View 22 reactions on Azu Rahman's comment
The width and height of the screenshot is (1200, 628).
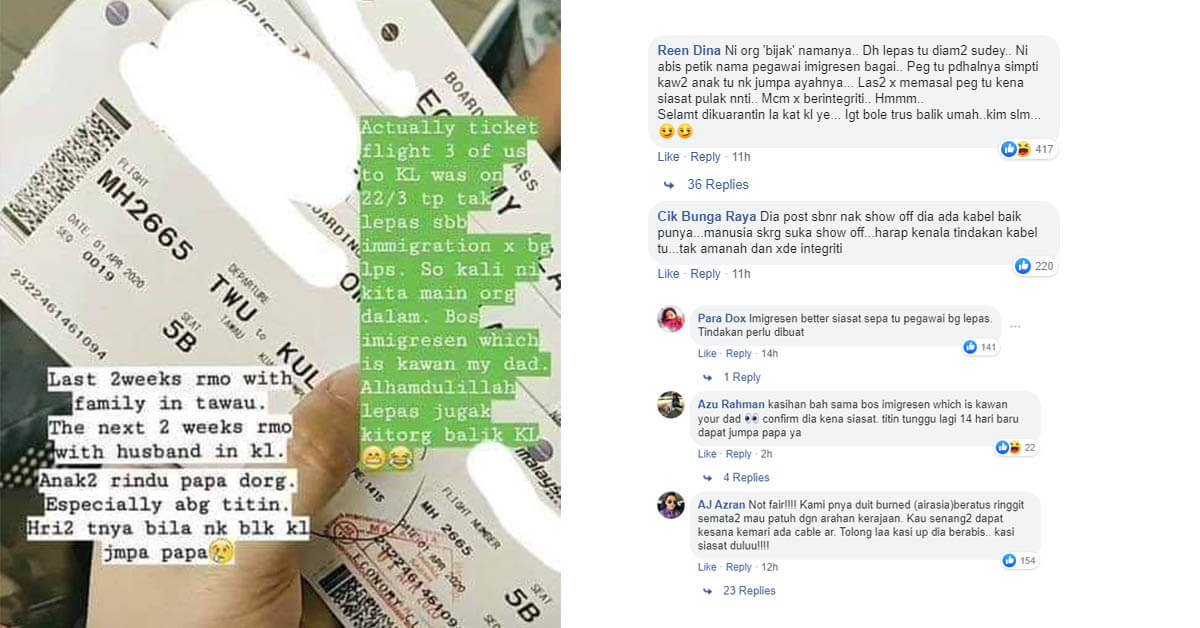[x=1016, y=447]
